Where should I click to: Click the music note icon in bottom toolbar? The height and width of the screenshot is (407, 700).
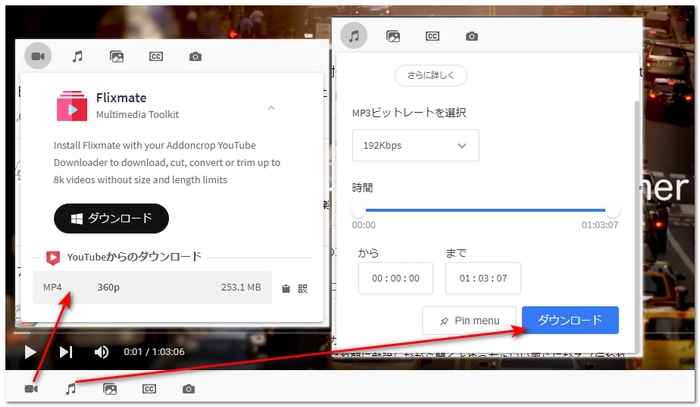tap(70, 388)
